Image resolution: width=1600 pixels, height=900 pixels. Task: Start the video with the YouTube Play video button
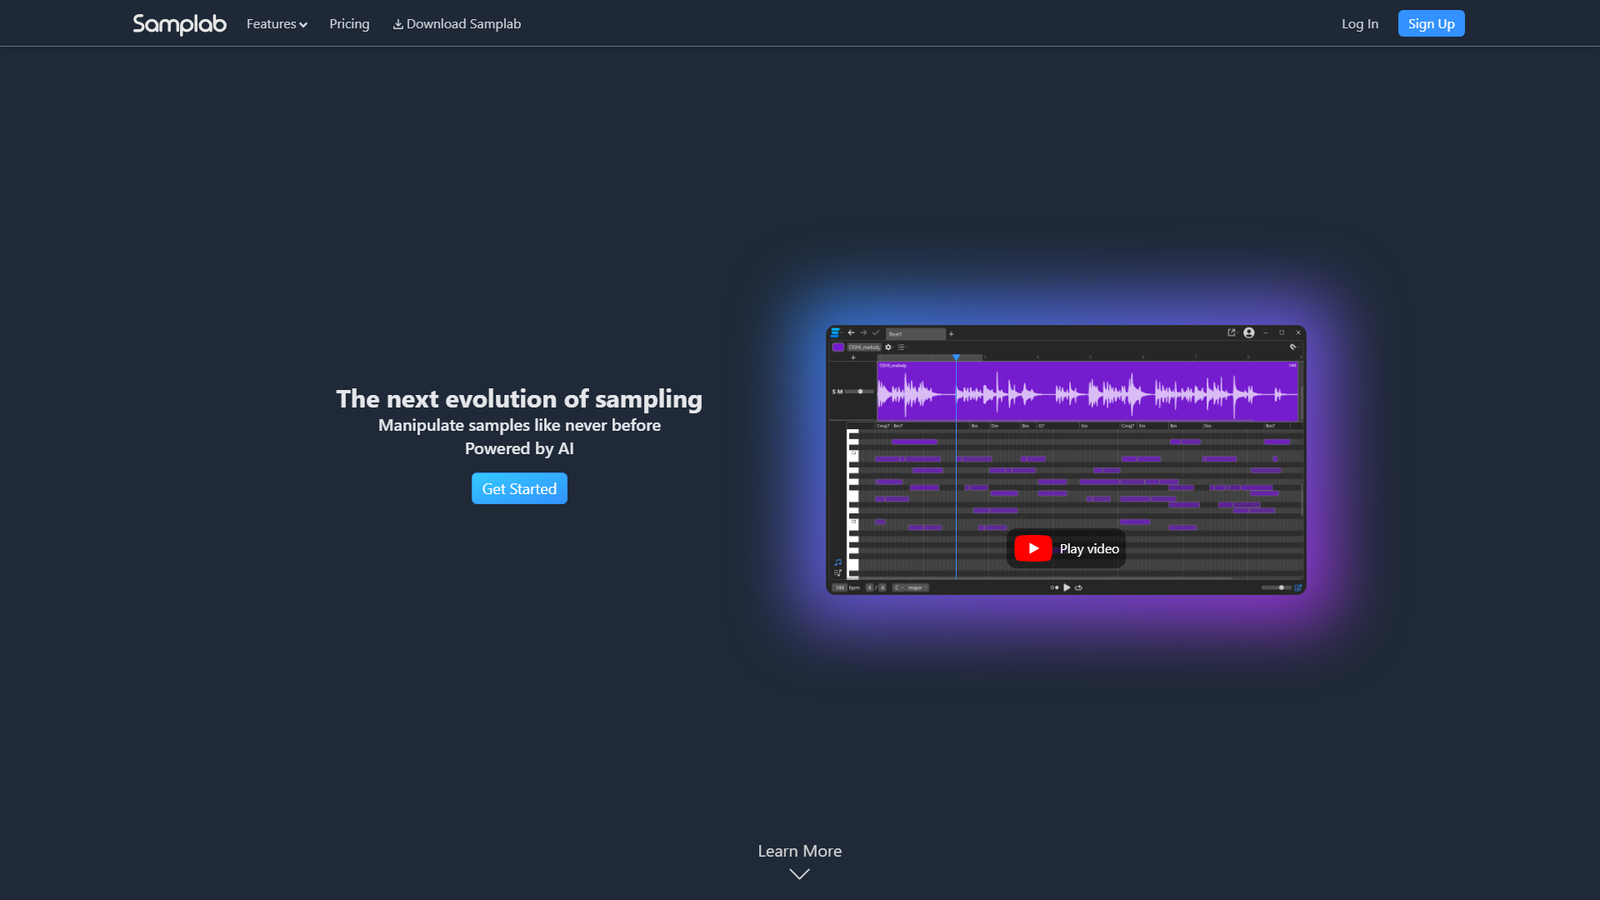(x=1066, y=549)
